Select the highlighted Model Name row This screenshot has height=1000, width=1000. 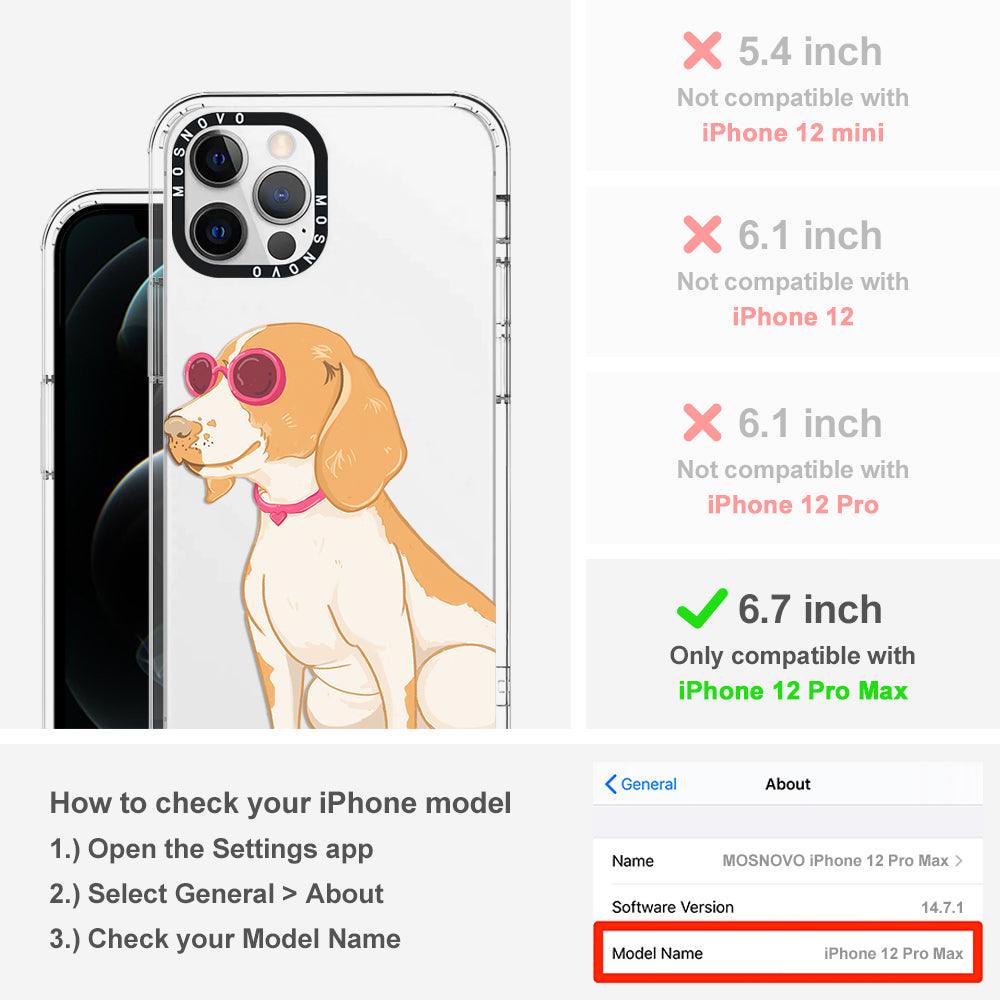tap(788, 953)
